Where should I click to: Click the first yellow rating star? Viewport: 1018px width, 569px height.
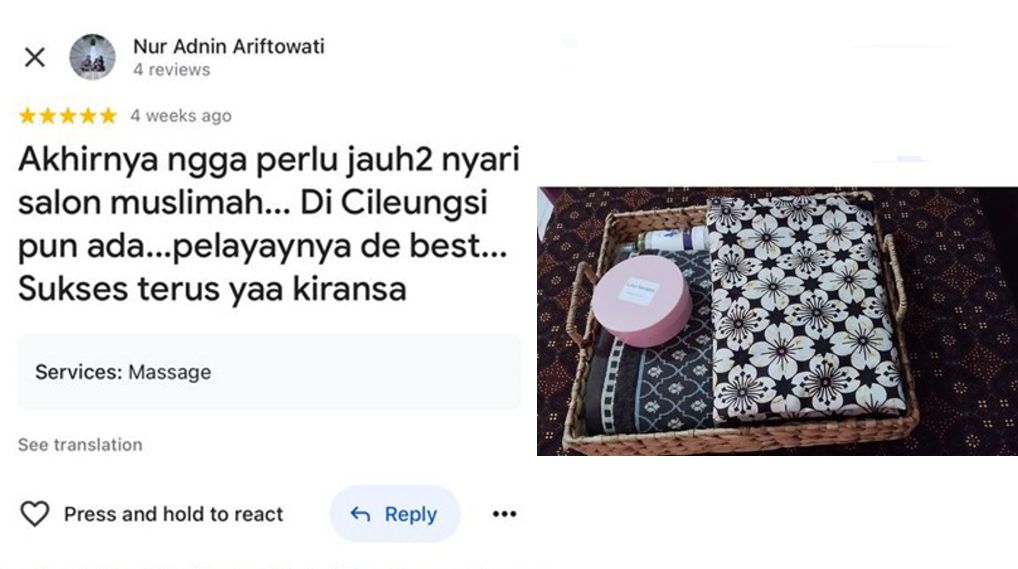click(28, 116)
